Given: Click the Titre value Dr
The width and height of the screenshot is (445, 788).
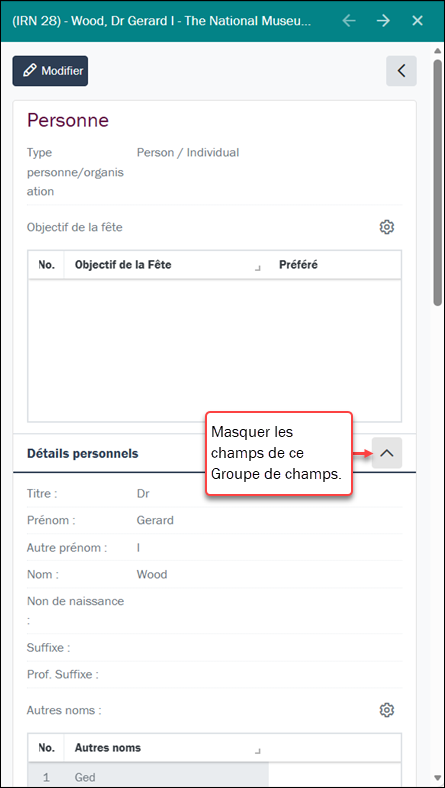Looking at the screenshot, I should click(x=143, y=493).
